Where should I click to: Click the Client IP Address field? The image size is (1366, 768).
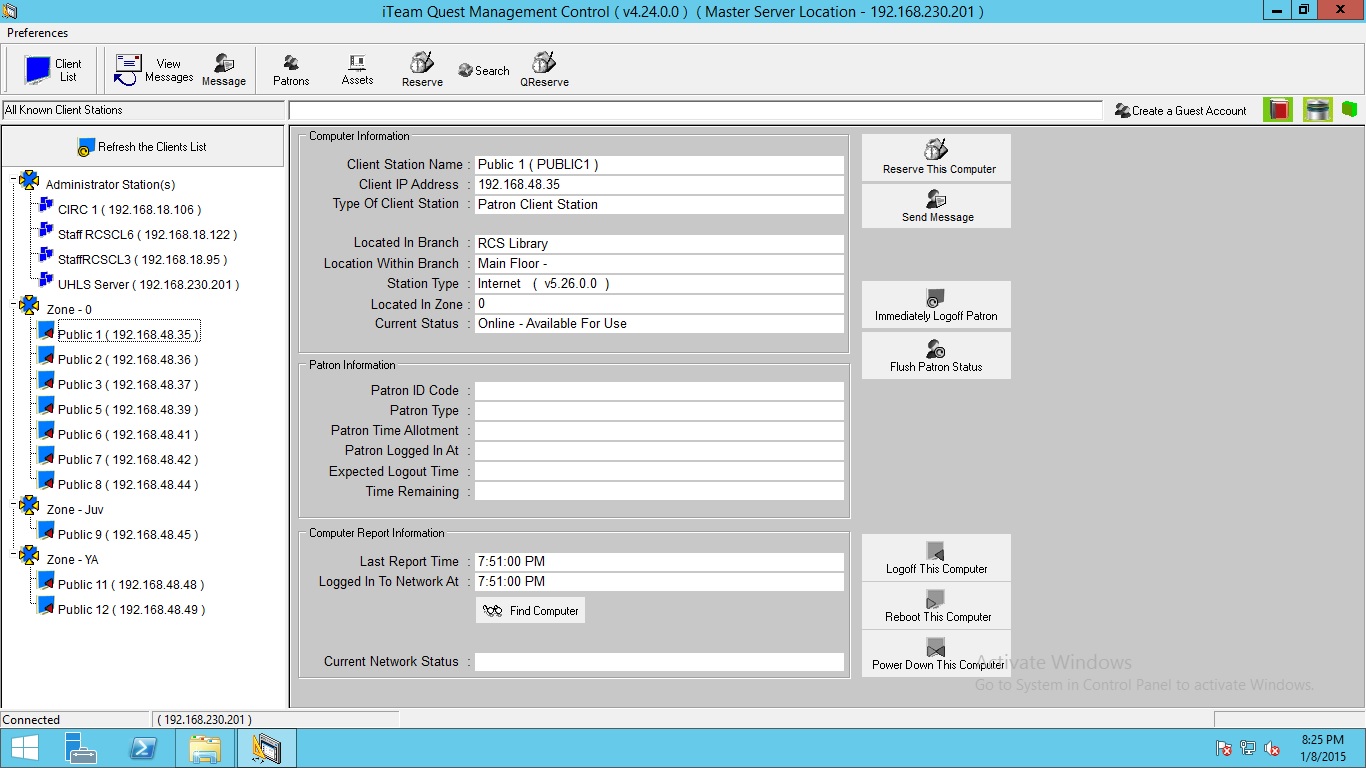tap(659, 184)
